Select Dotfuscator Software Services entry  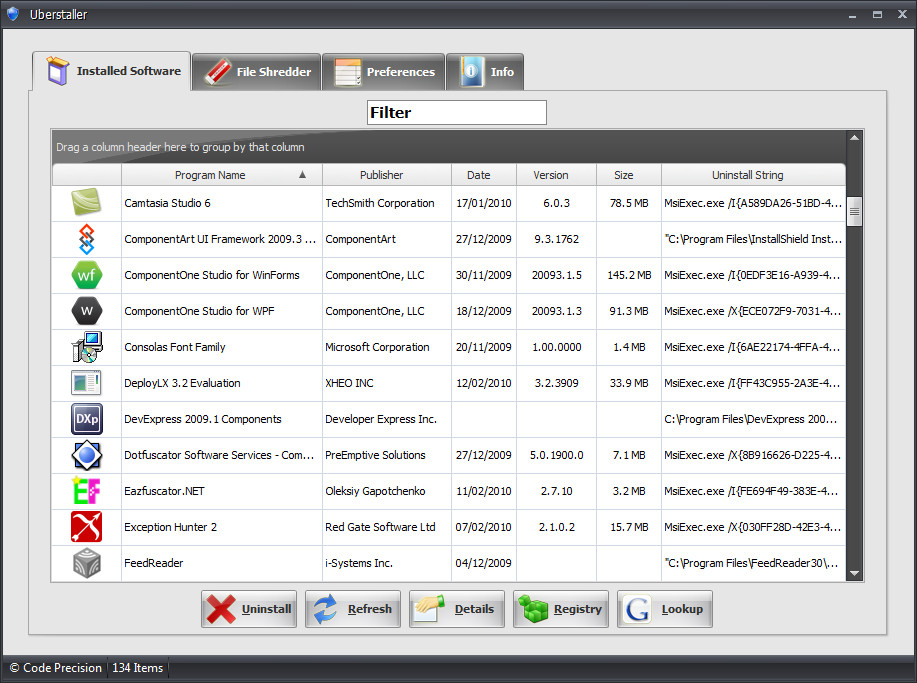(x=219, y=455)
